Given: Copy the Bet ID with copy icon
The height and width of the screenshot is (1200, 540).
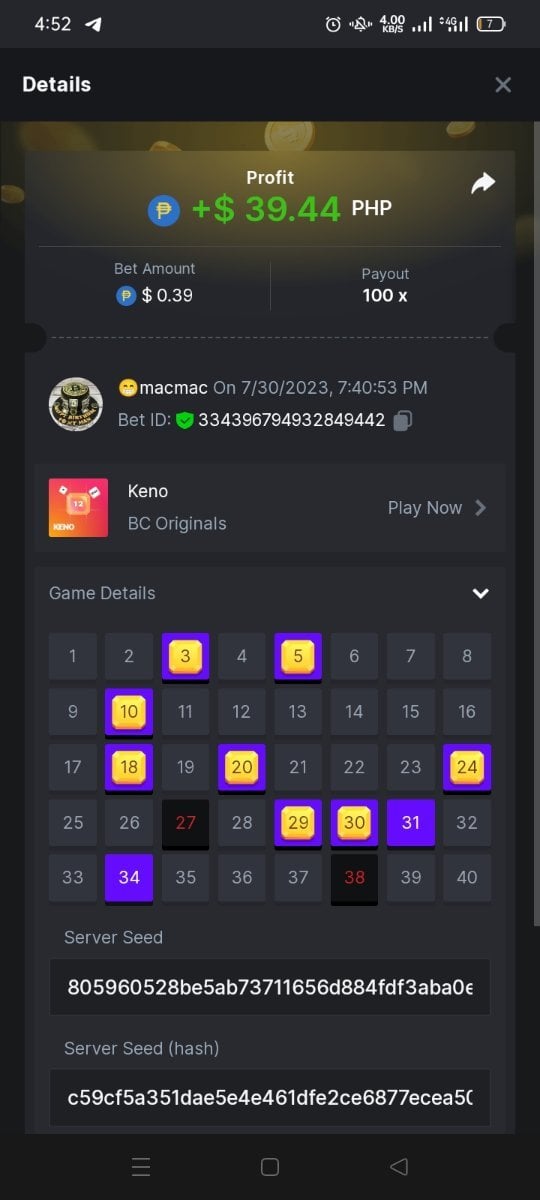Looking at the screenshot, I should [x=402, y=421].
